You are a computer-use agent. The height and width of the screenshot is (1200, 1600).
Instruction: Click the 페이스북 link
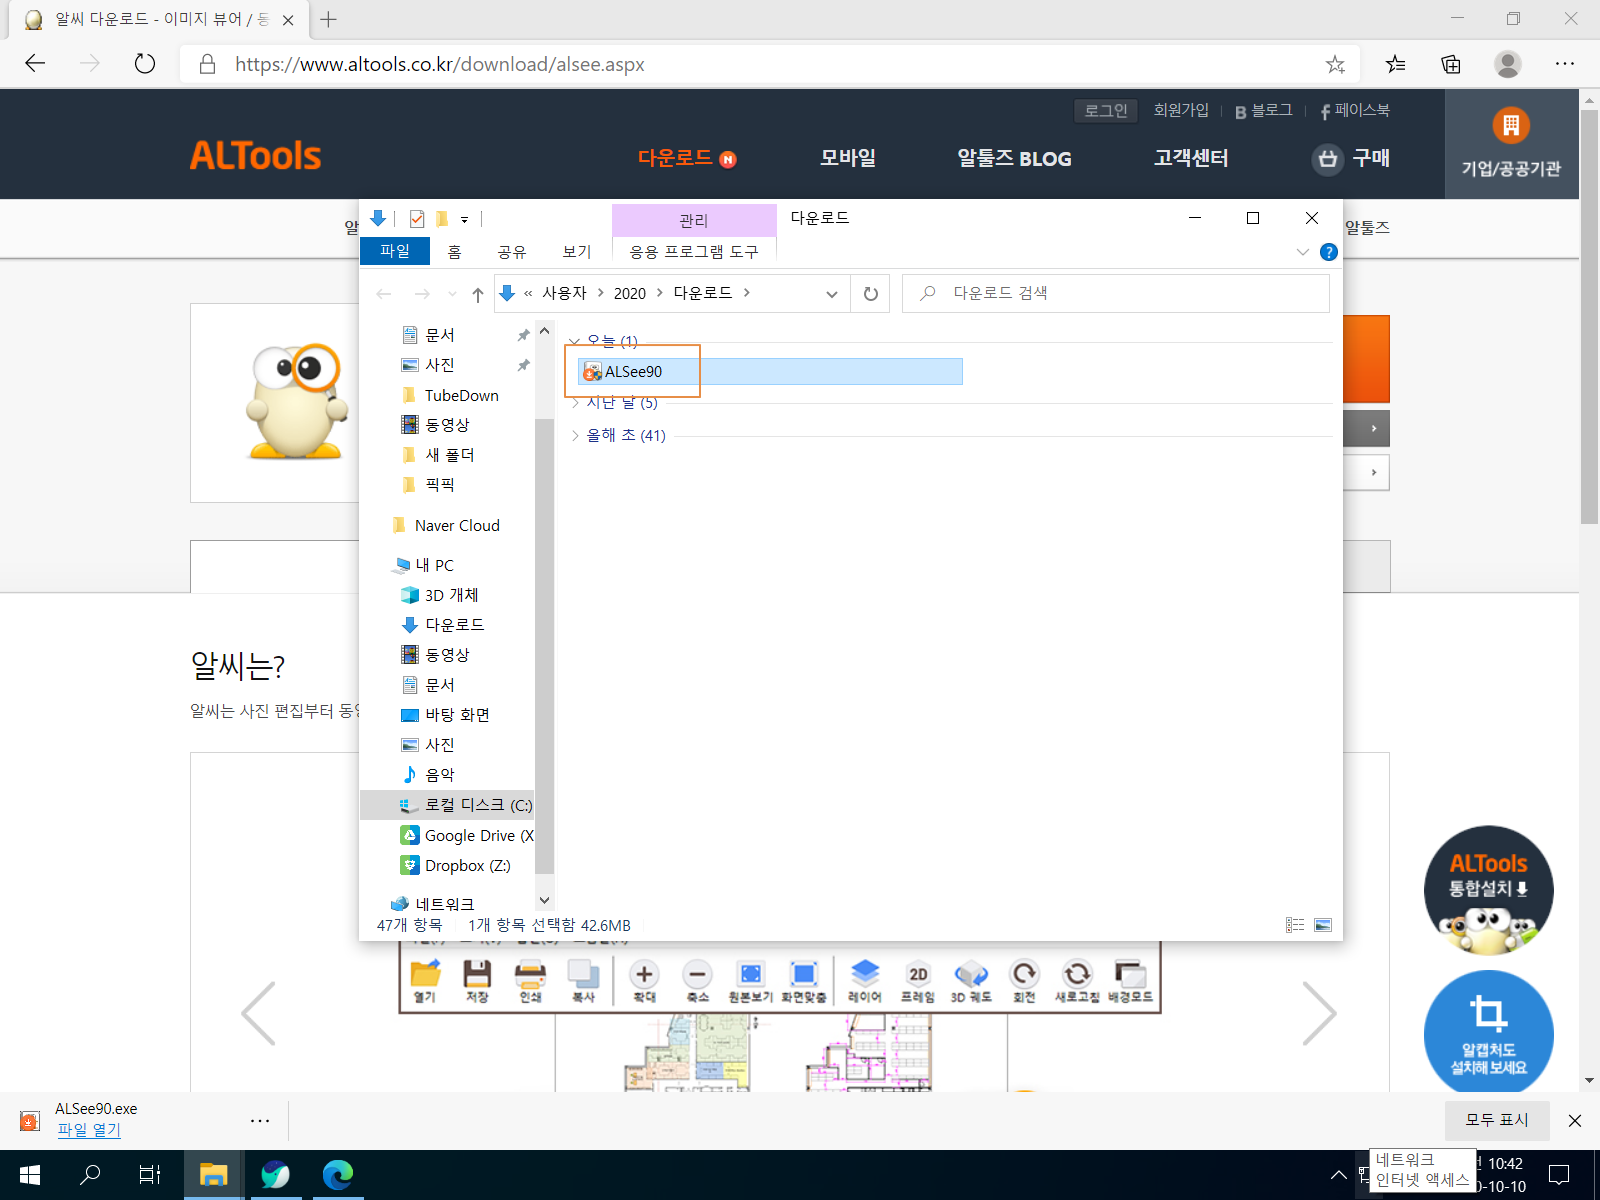point(1355,110)
